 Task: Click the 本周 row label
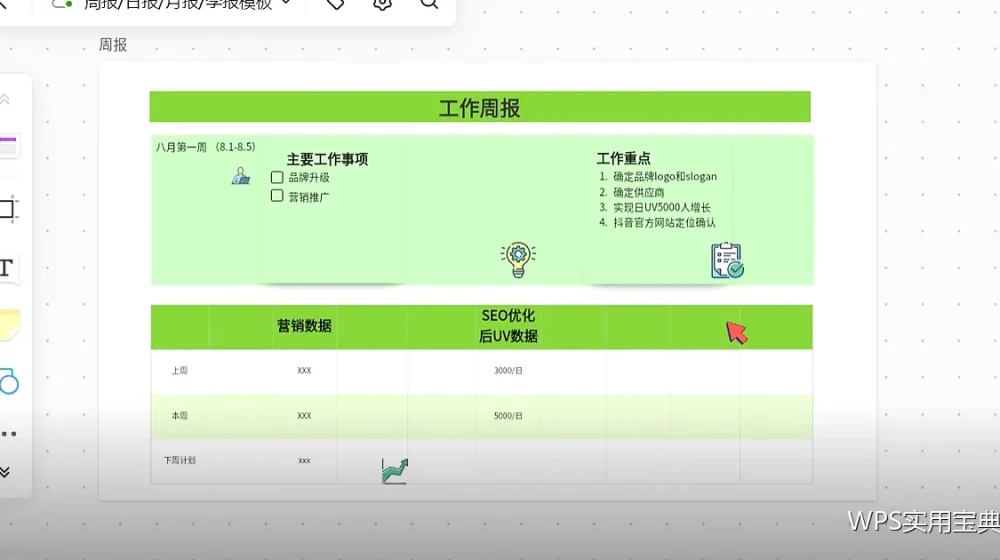[180, 416]
